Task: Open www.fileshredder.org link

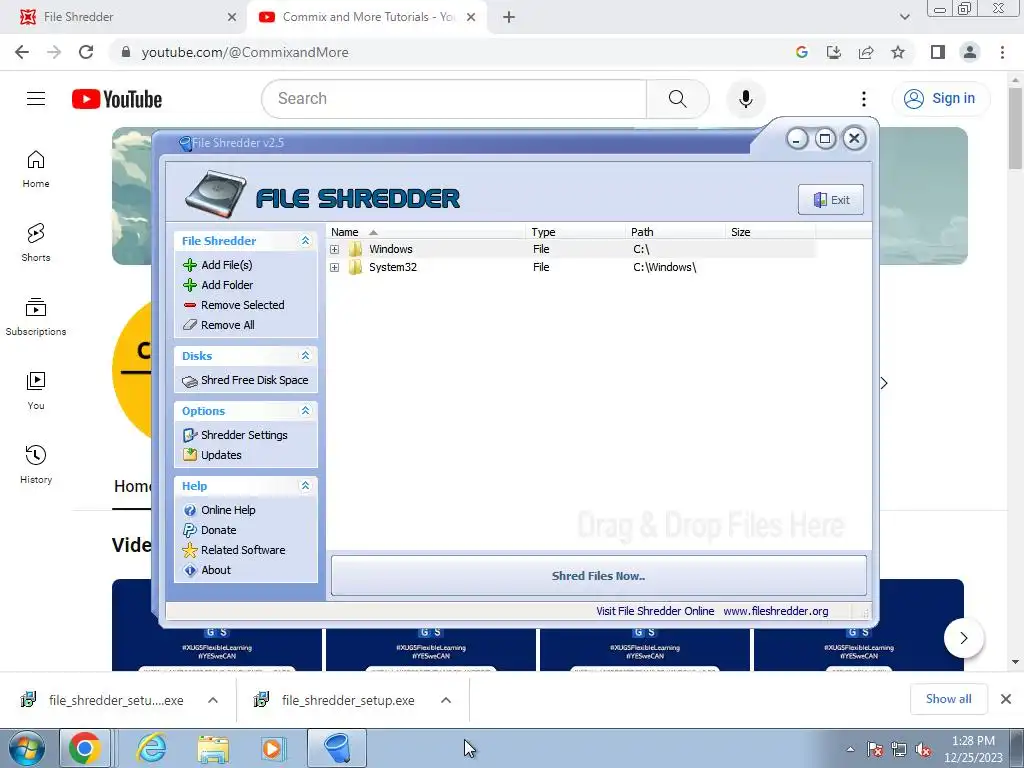Action: [776, 611]
